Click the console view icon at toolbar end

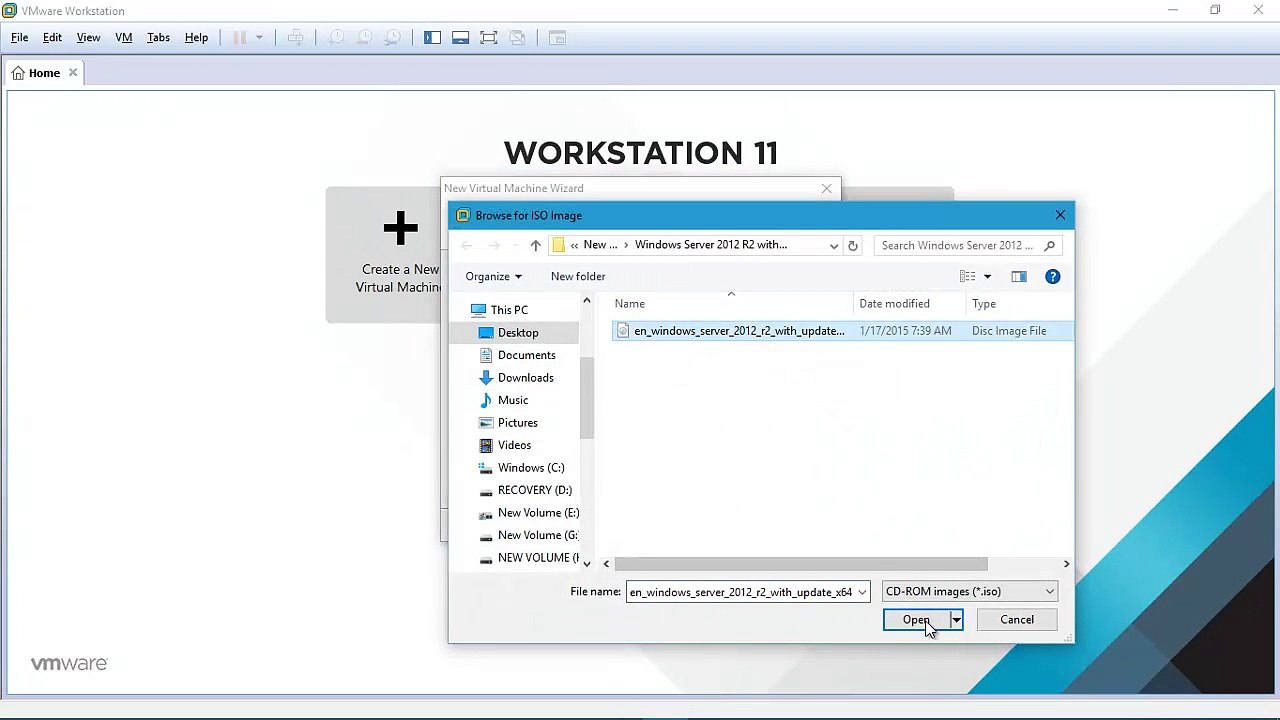click(558, 38)
